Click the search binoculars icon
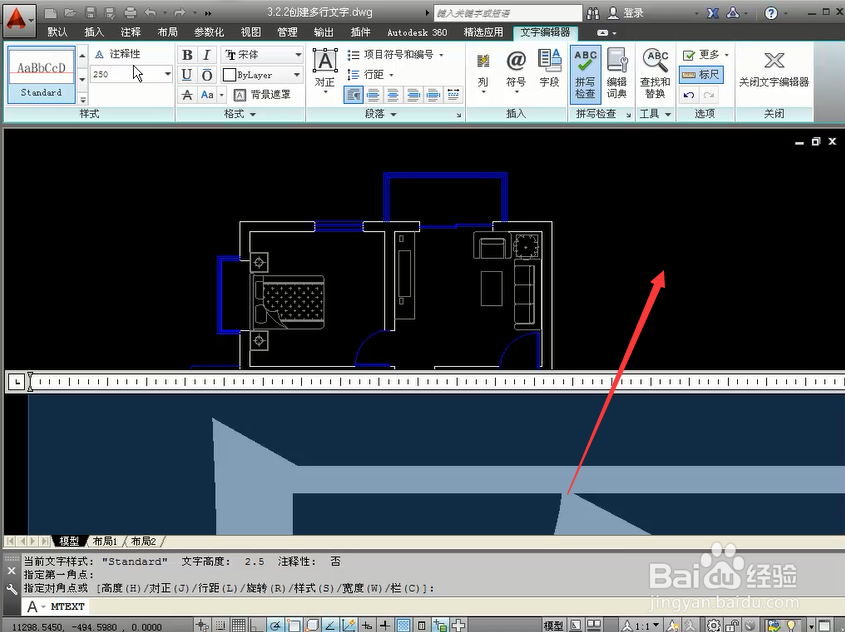This screenshot has width=845, height=632. [593, 13]
